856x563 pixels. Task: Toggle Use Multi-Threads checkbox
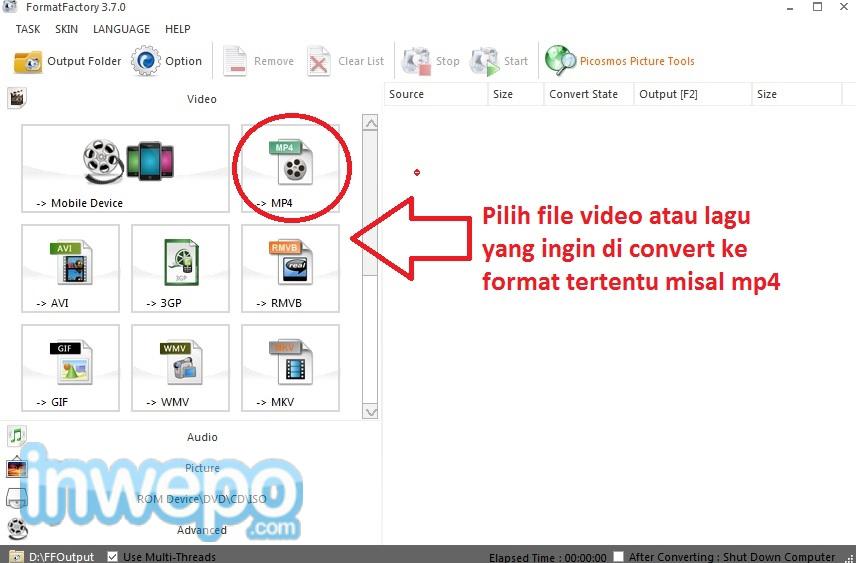pyautogui.click(x=112, y=556)
